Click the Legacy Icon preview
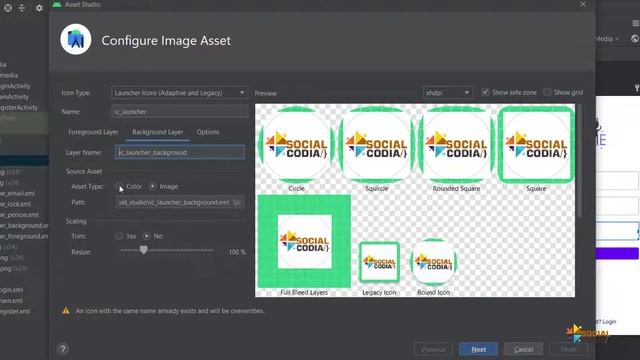The width and height of the screenshot is (640, 360). (379, 262)
